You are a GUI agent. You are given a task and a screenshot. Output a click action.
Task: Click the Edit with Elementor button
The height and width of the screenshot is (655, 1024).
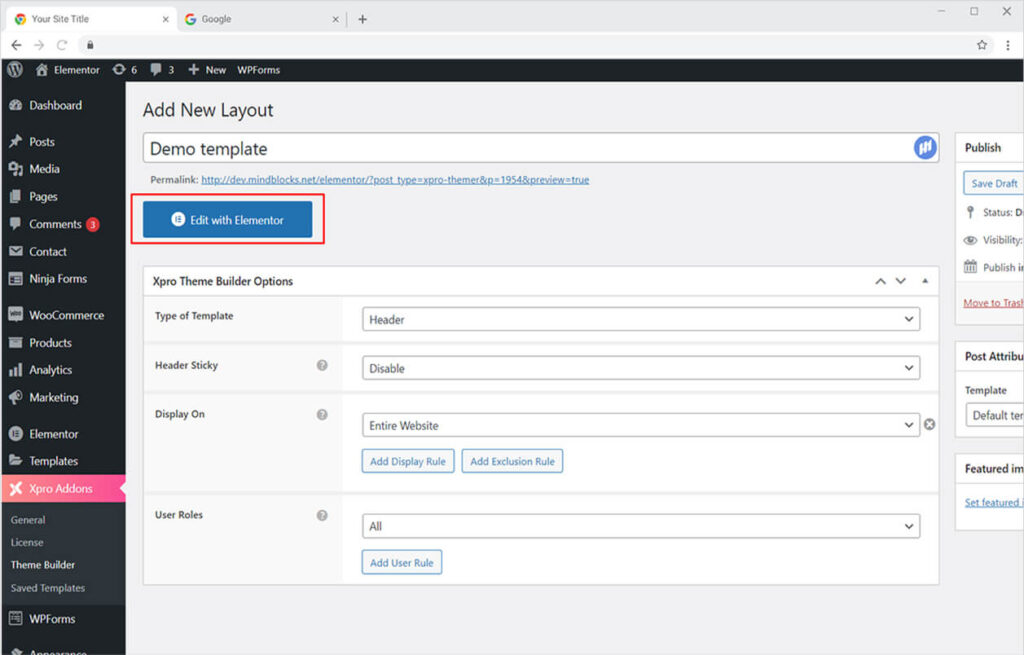tap(228, 220)
